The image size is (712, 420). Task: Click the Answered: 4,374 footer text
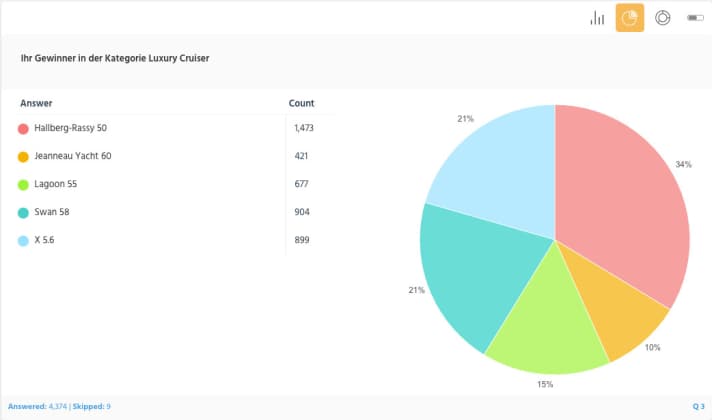[38, 406]
